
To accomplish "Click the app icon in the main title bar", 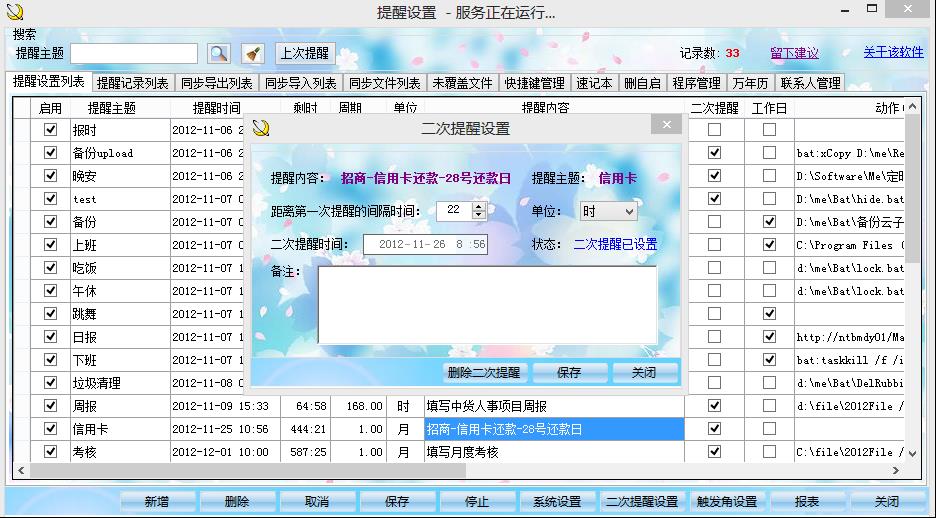I will [x=14, y=12].
